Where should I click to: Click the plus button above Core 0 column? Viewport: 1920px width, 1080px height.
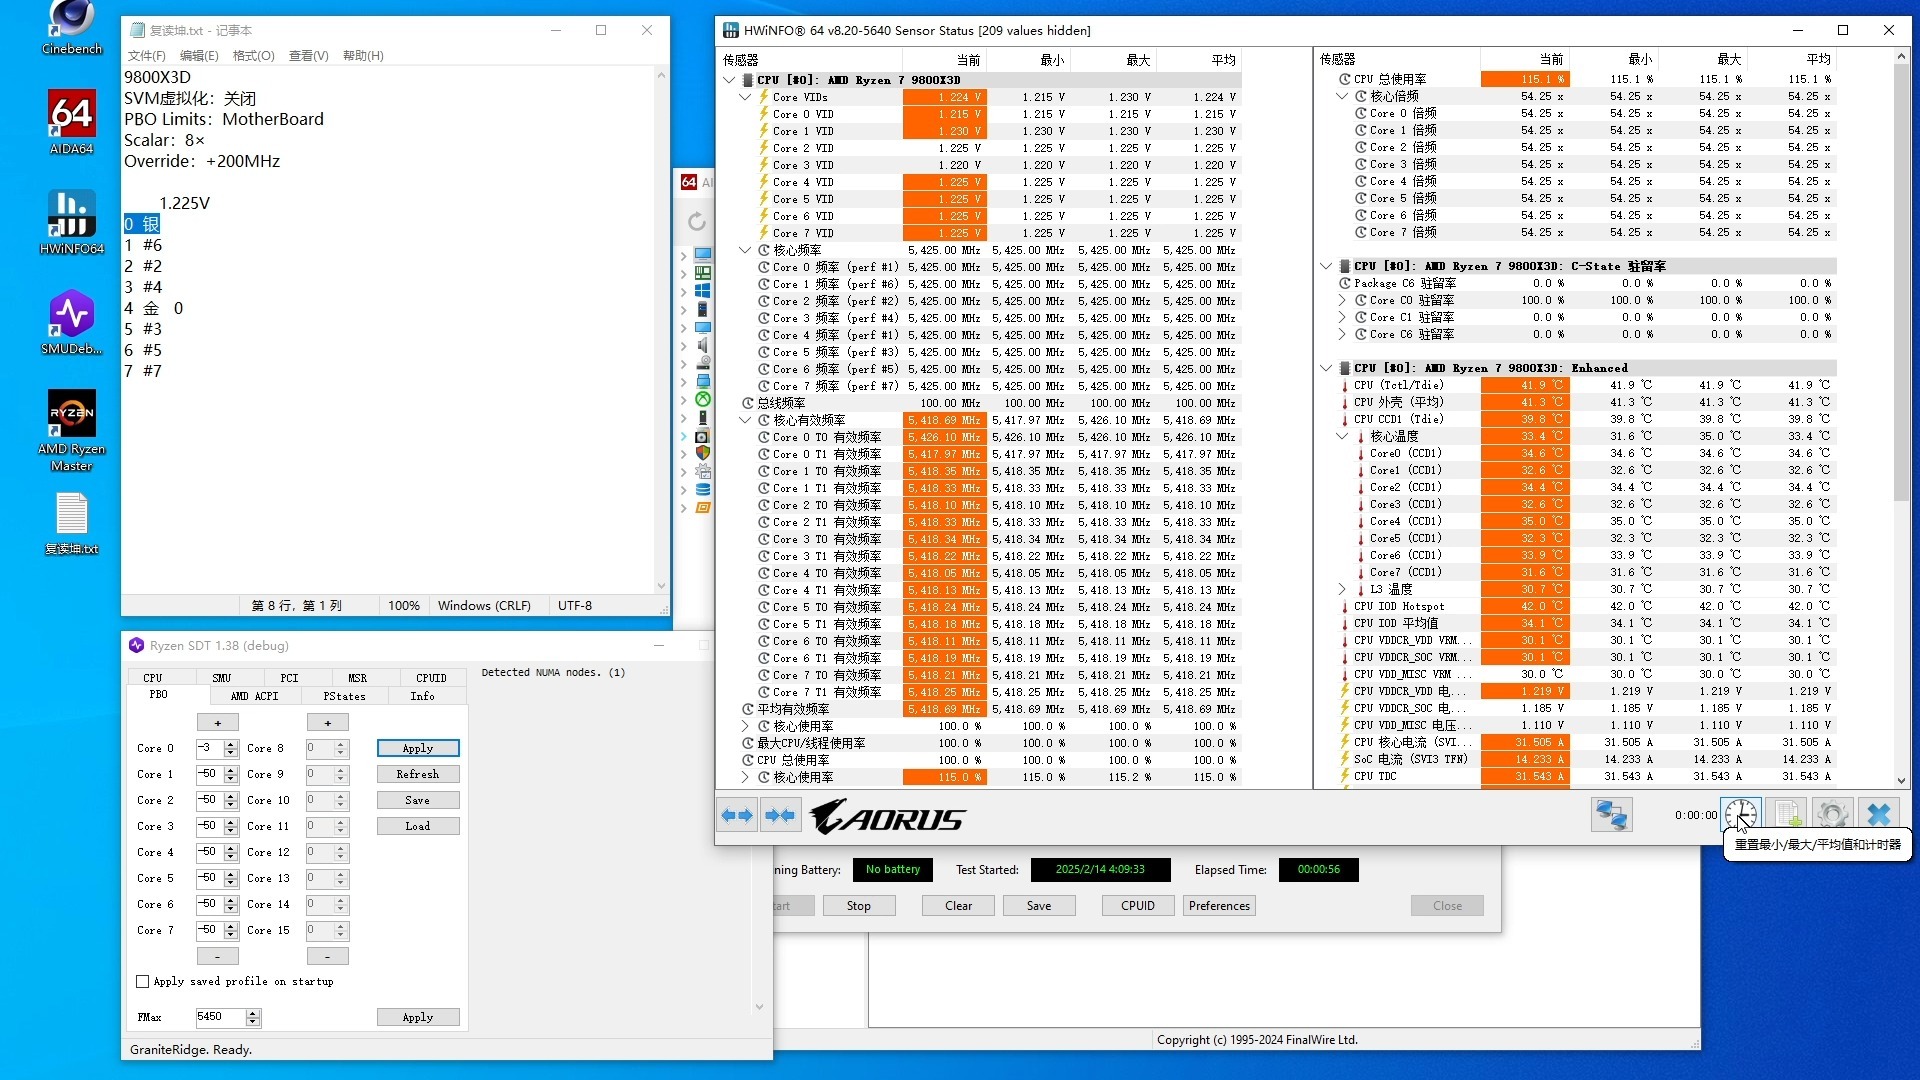(x=218, y=722)
